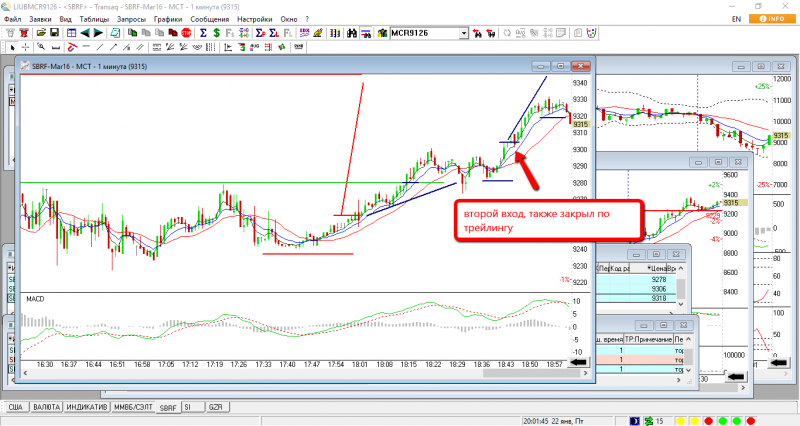
Task: Switch to the ИНДИКАТИВ workspace tab
Action: (x=87, y=407)
